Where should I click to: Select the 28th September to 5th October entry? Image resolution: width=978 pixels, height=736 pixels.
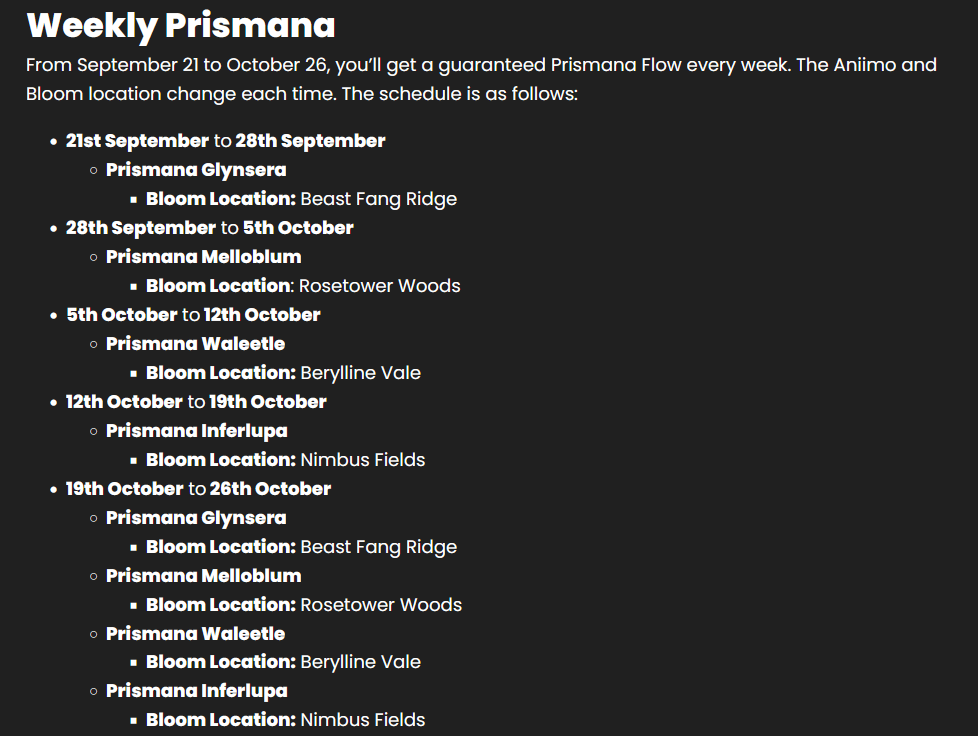210,228
